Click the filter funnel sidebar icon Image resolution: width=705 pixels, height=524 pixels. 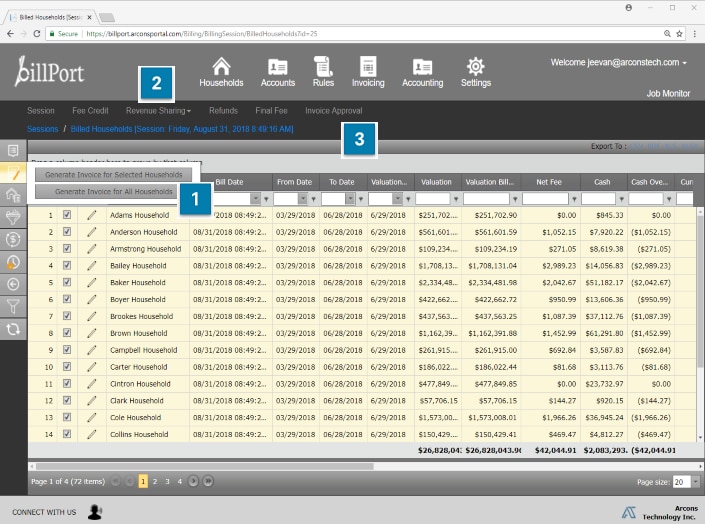[13, 307]
